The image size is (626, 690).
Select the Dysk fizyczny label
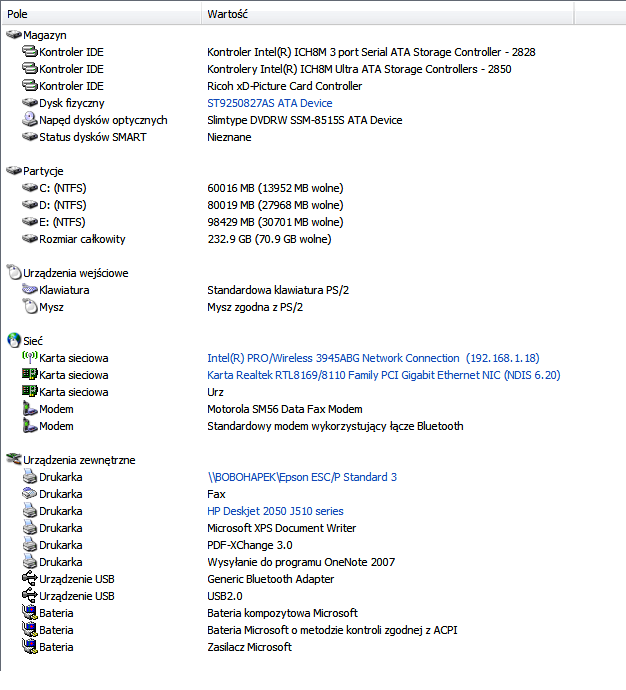(x=72, y=103)
